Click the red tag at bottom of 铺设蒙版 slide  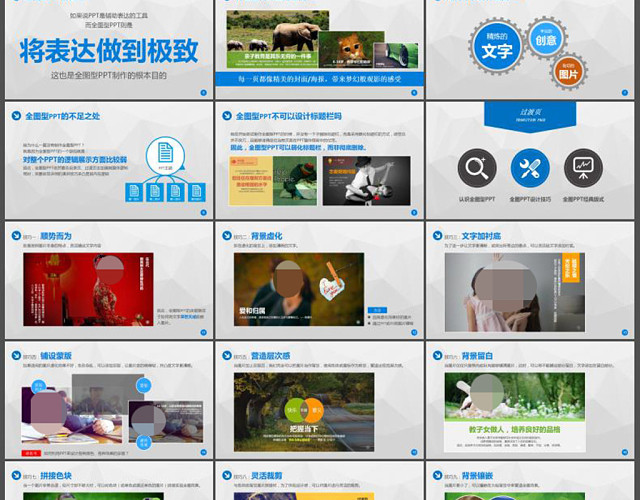[x=31, y=453]
